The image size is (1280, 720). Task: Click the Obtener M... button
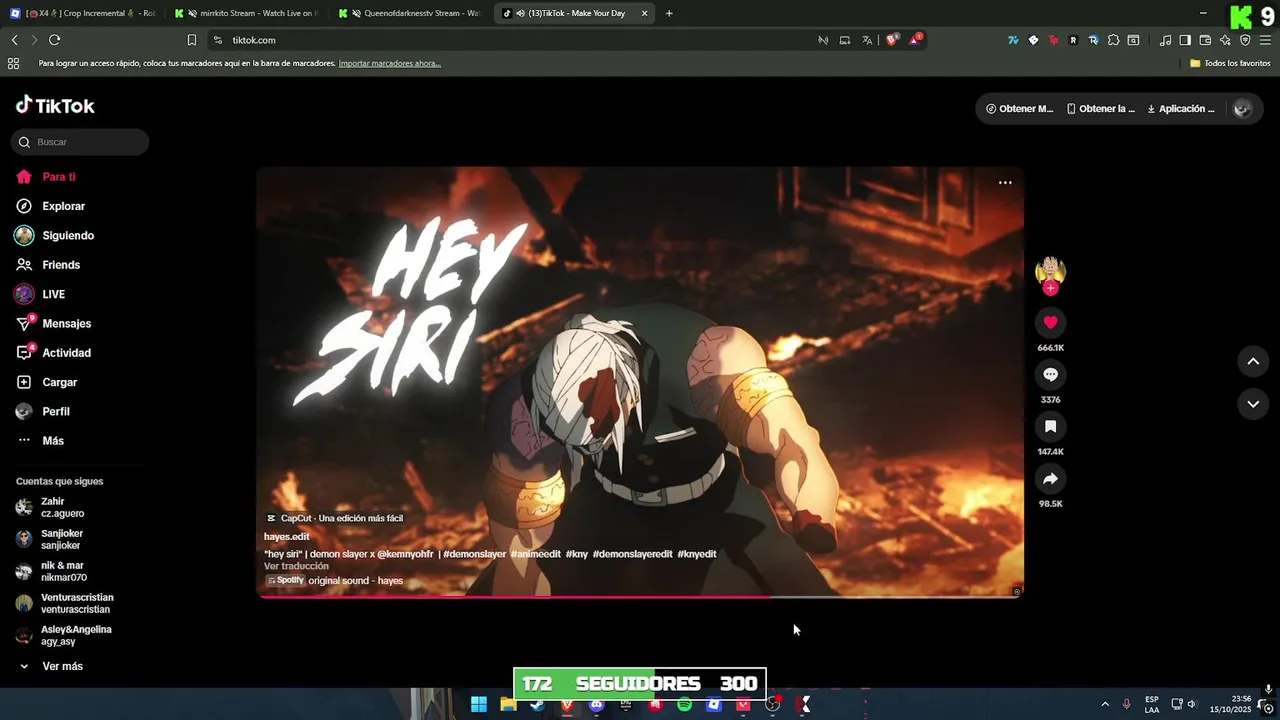[1020, 109]
